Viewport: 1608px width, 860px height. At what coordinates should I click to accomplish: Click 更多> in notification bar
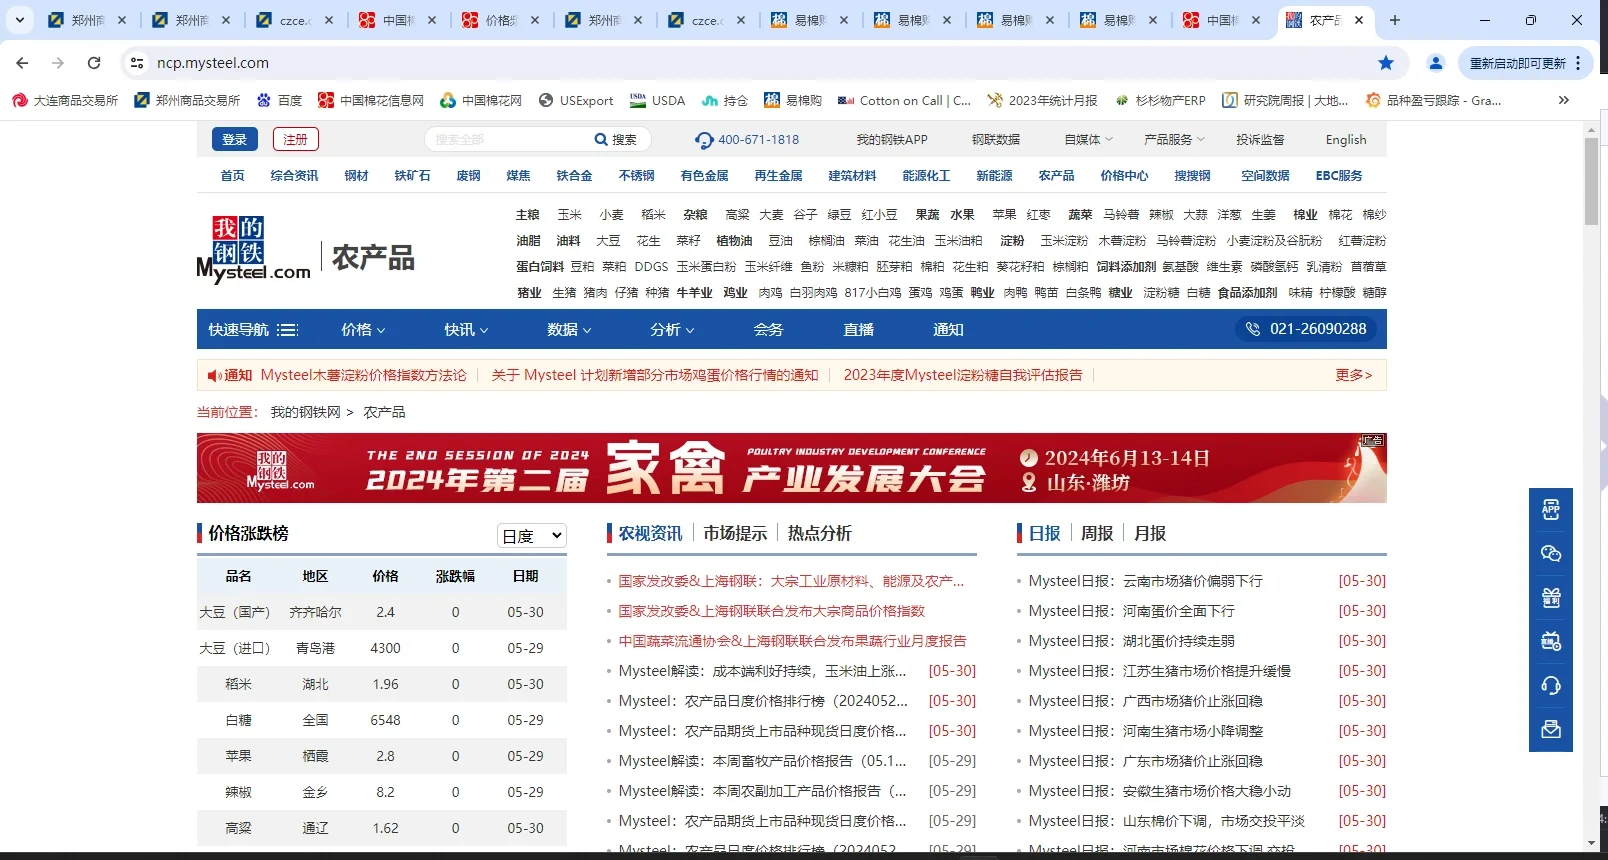[x=1354, y=375]
